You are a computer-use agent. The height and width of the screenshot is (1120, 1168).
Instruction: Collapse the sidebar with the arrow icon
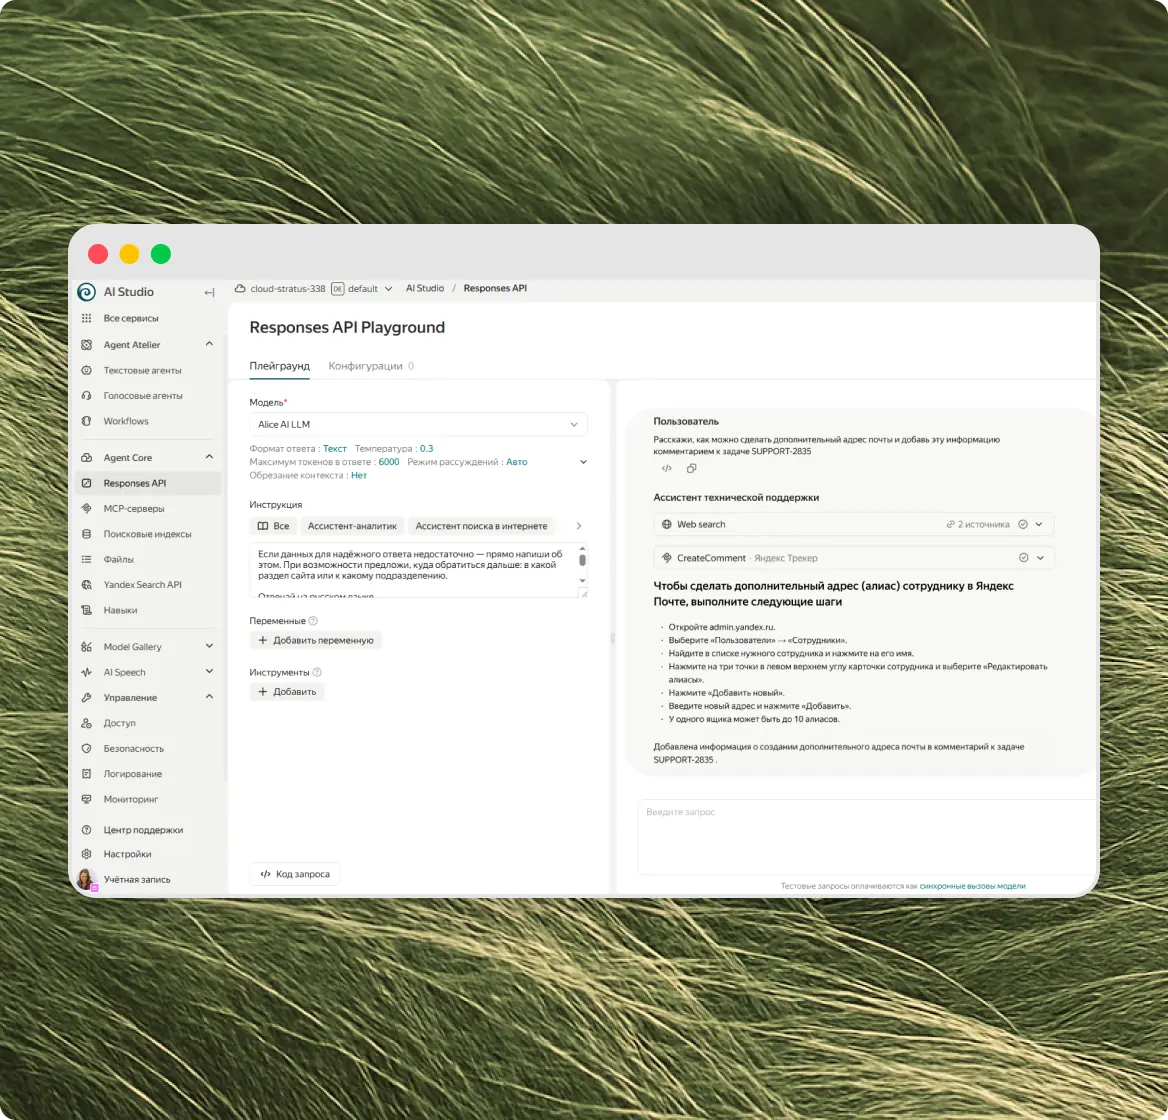click(x=209, y=293)
